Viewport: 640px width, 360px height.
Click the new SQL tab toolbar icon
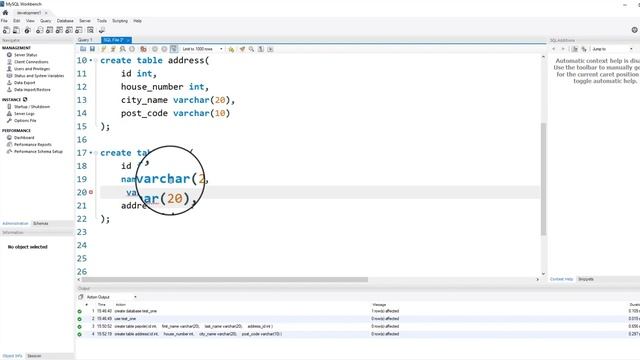pos(6,30)
